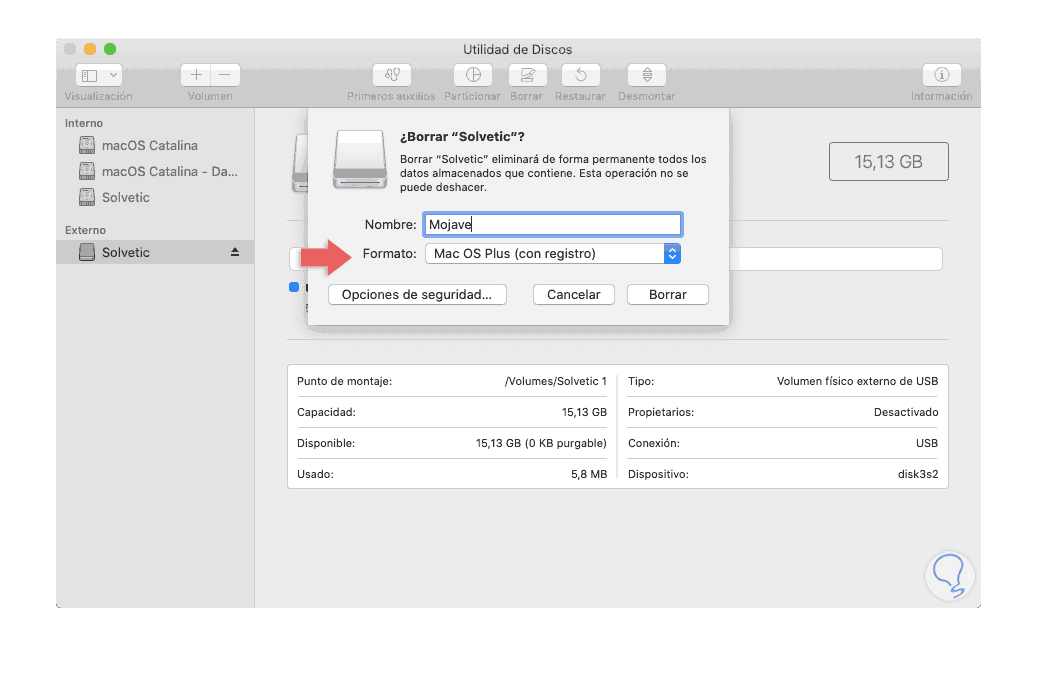This screenshot has height=682, width=1037.
Task: Click the drive icon in erase dialog
Action: pos(360,159)
